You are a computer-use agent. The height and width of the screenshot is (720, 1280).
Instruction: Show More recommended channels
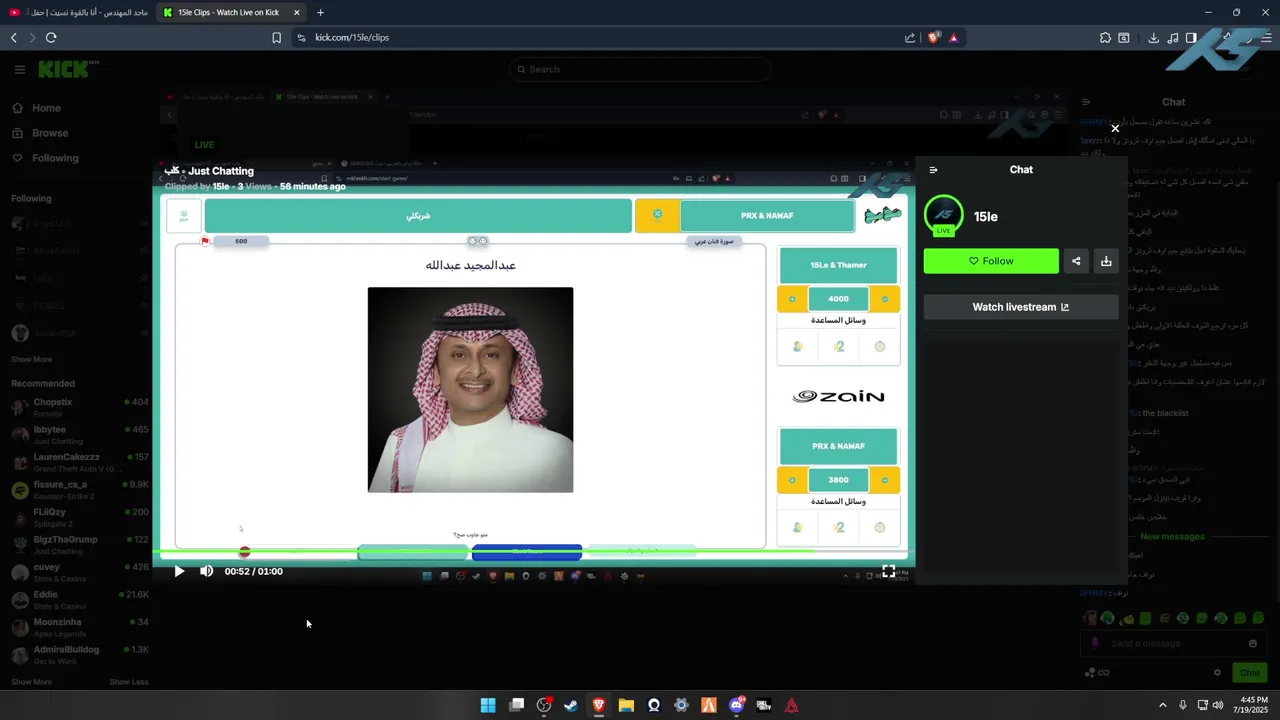[x=31, y=682]
